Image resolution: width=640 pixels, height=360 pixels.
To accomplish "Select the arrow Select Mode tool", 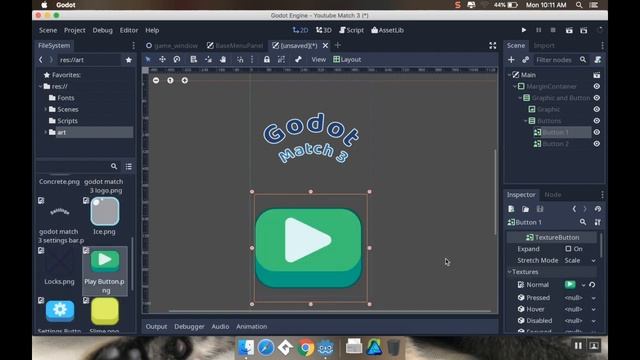I will [x=148, y=60].
